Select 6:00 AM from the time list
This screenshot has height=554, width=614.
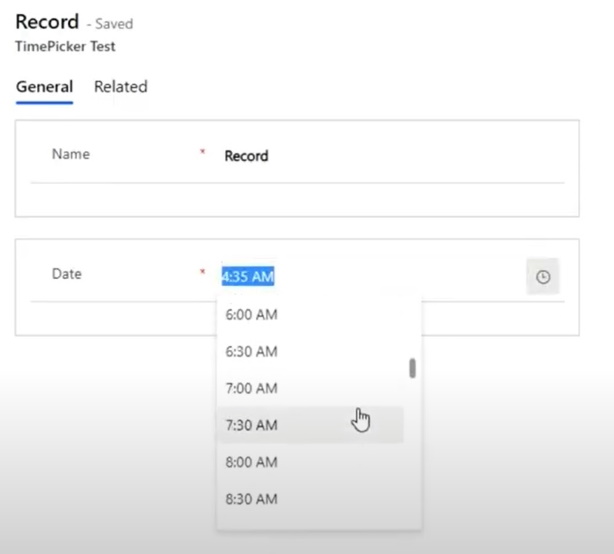[310, 314]
